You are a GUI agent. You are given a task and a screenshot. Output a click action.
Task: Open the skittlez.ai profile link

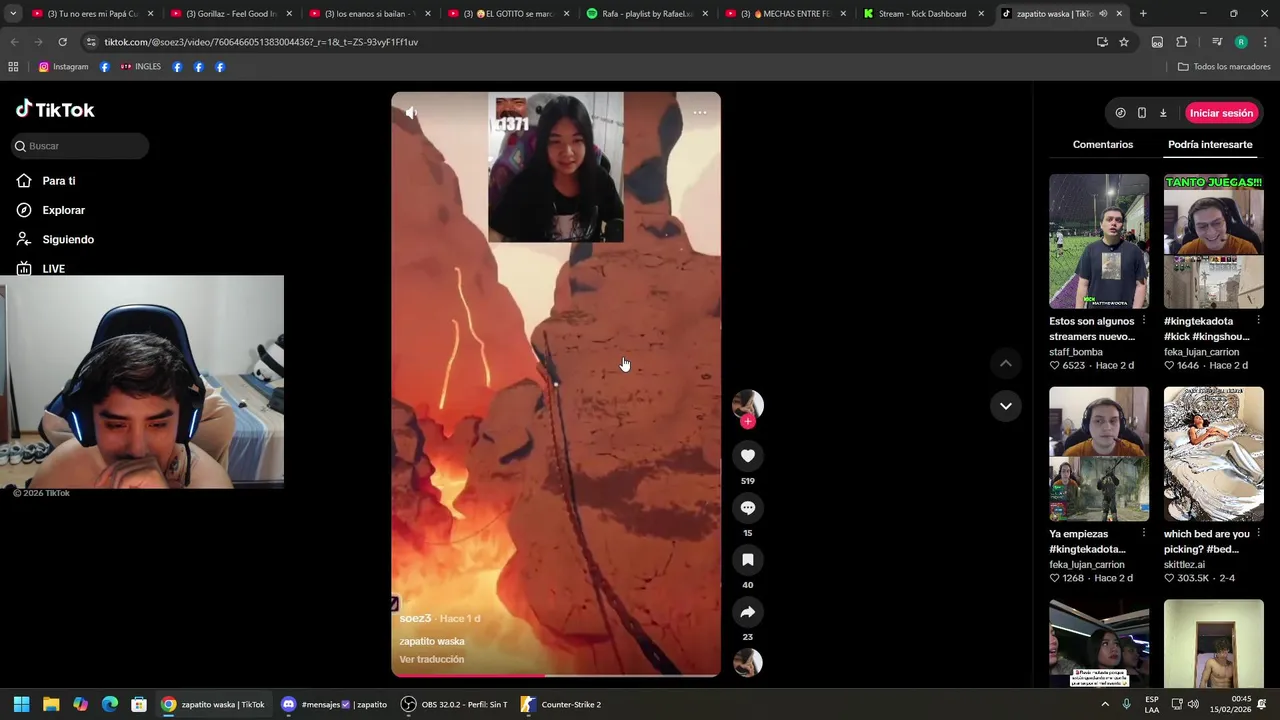point(1184,565)
